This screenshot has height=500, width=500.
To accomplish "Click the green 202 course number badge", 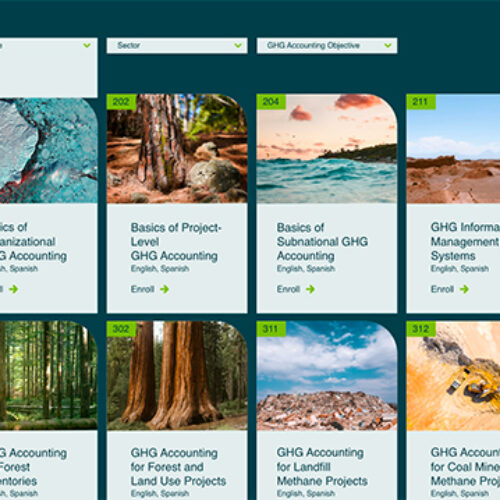I will pyautogui.click(x=121, y=102).
